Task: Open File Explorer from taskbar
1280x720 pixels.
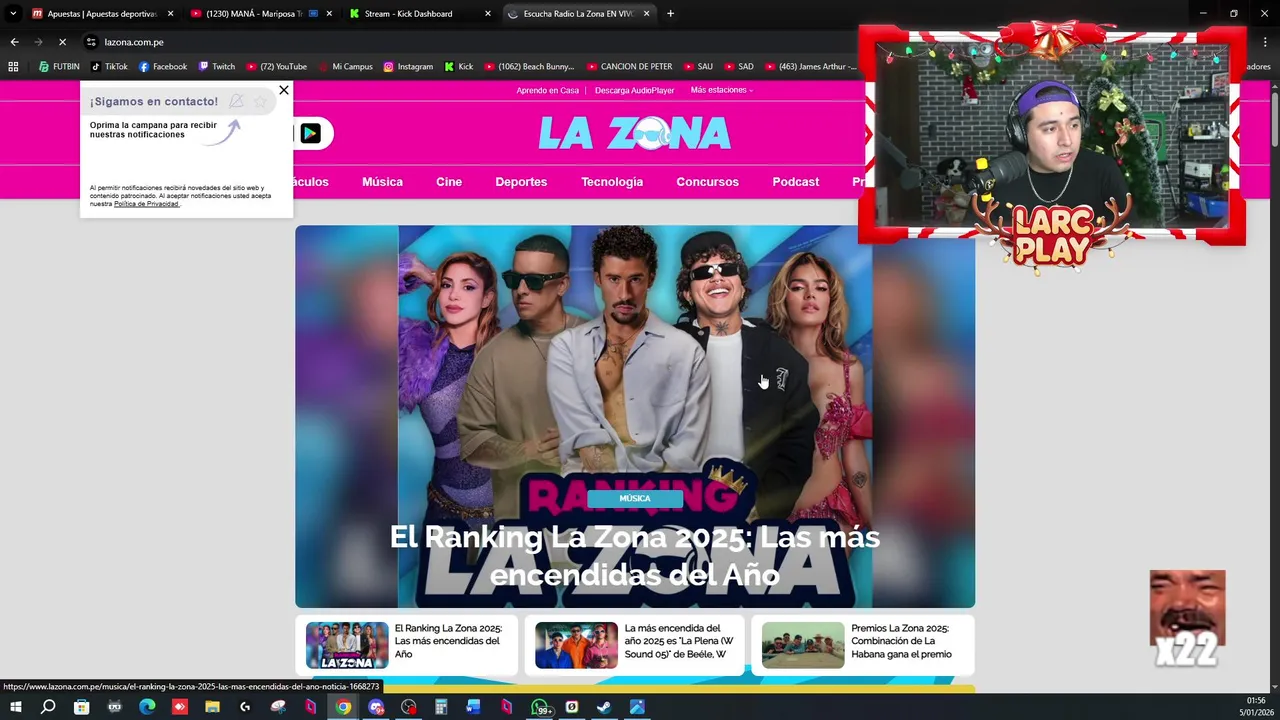Action: (x=212, y=707)
